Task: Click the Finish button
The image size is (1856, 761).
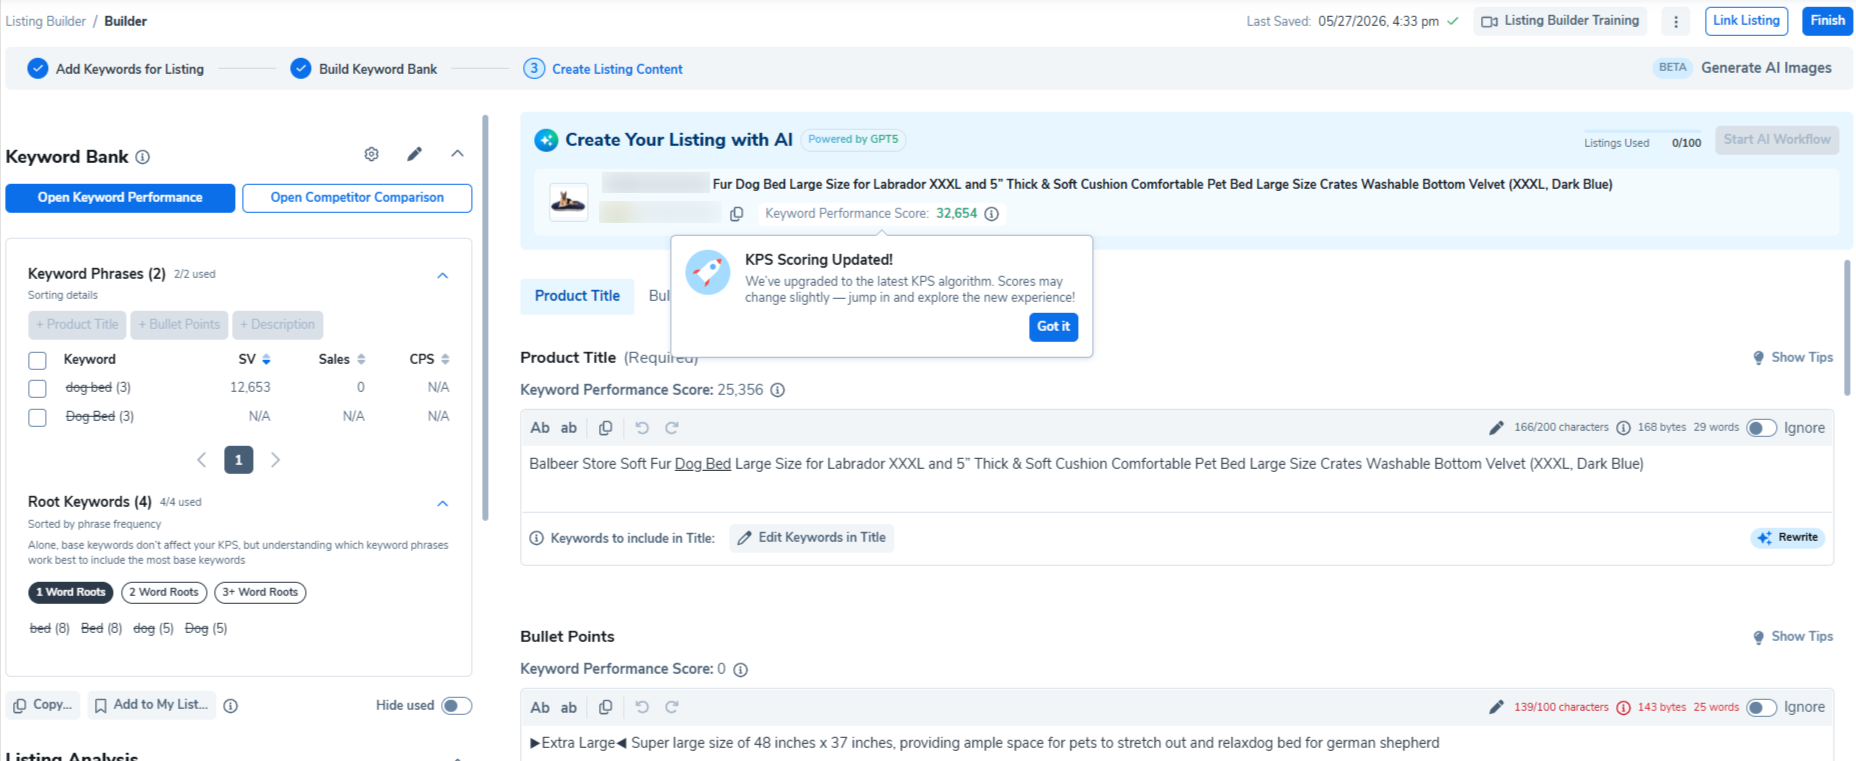Action: coord(1827,21)
